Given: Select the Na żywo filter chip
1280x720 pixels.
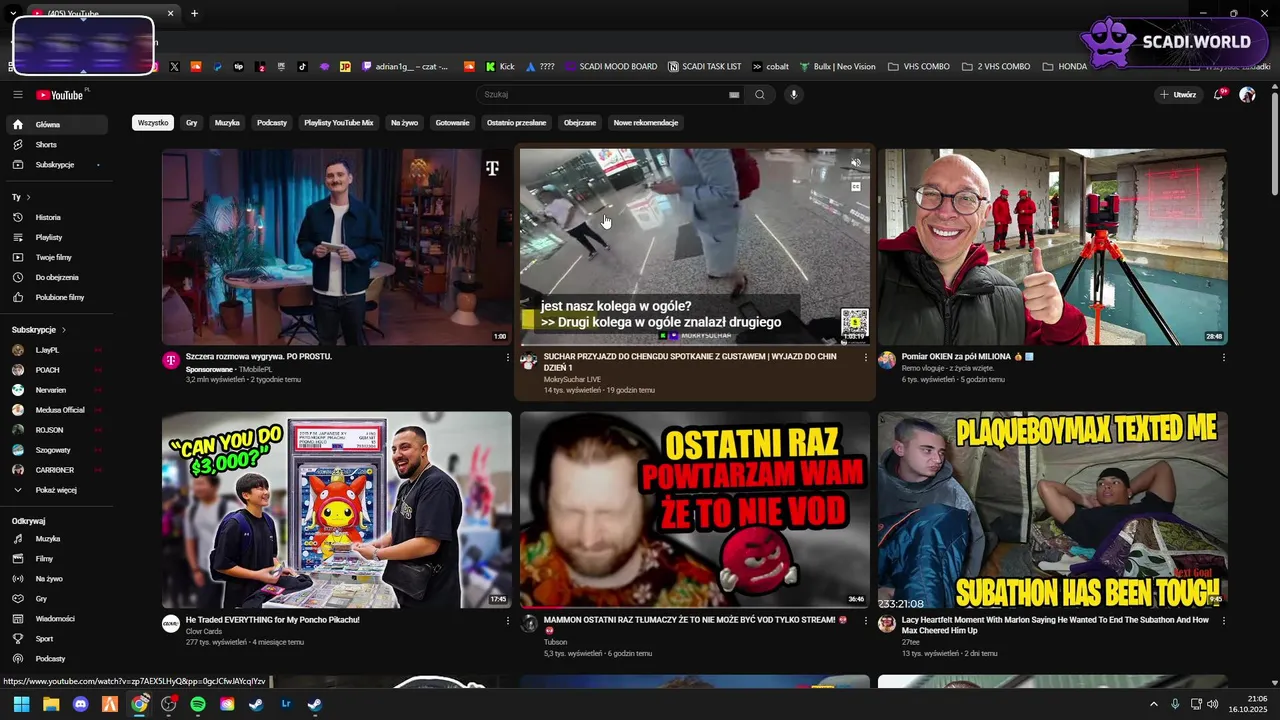Looking at the screenshot, I should [405, 123].
